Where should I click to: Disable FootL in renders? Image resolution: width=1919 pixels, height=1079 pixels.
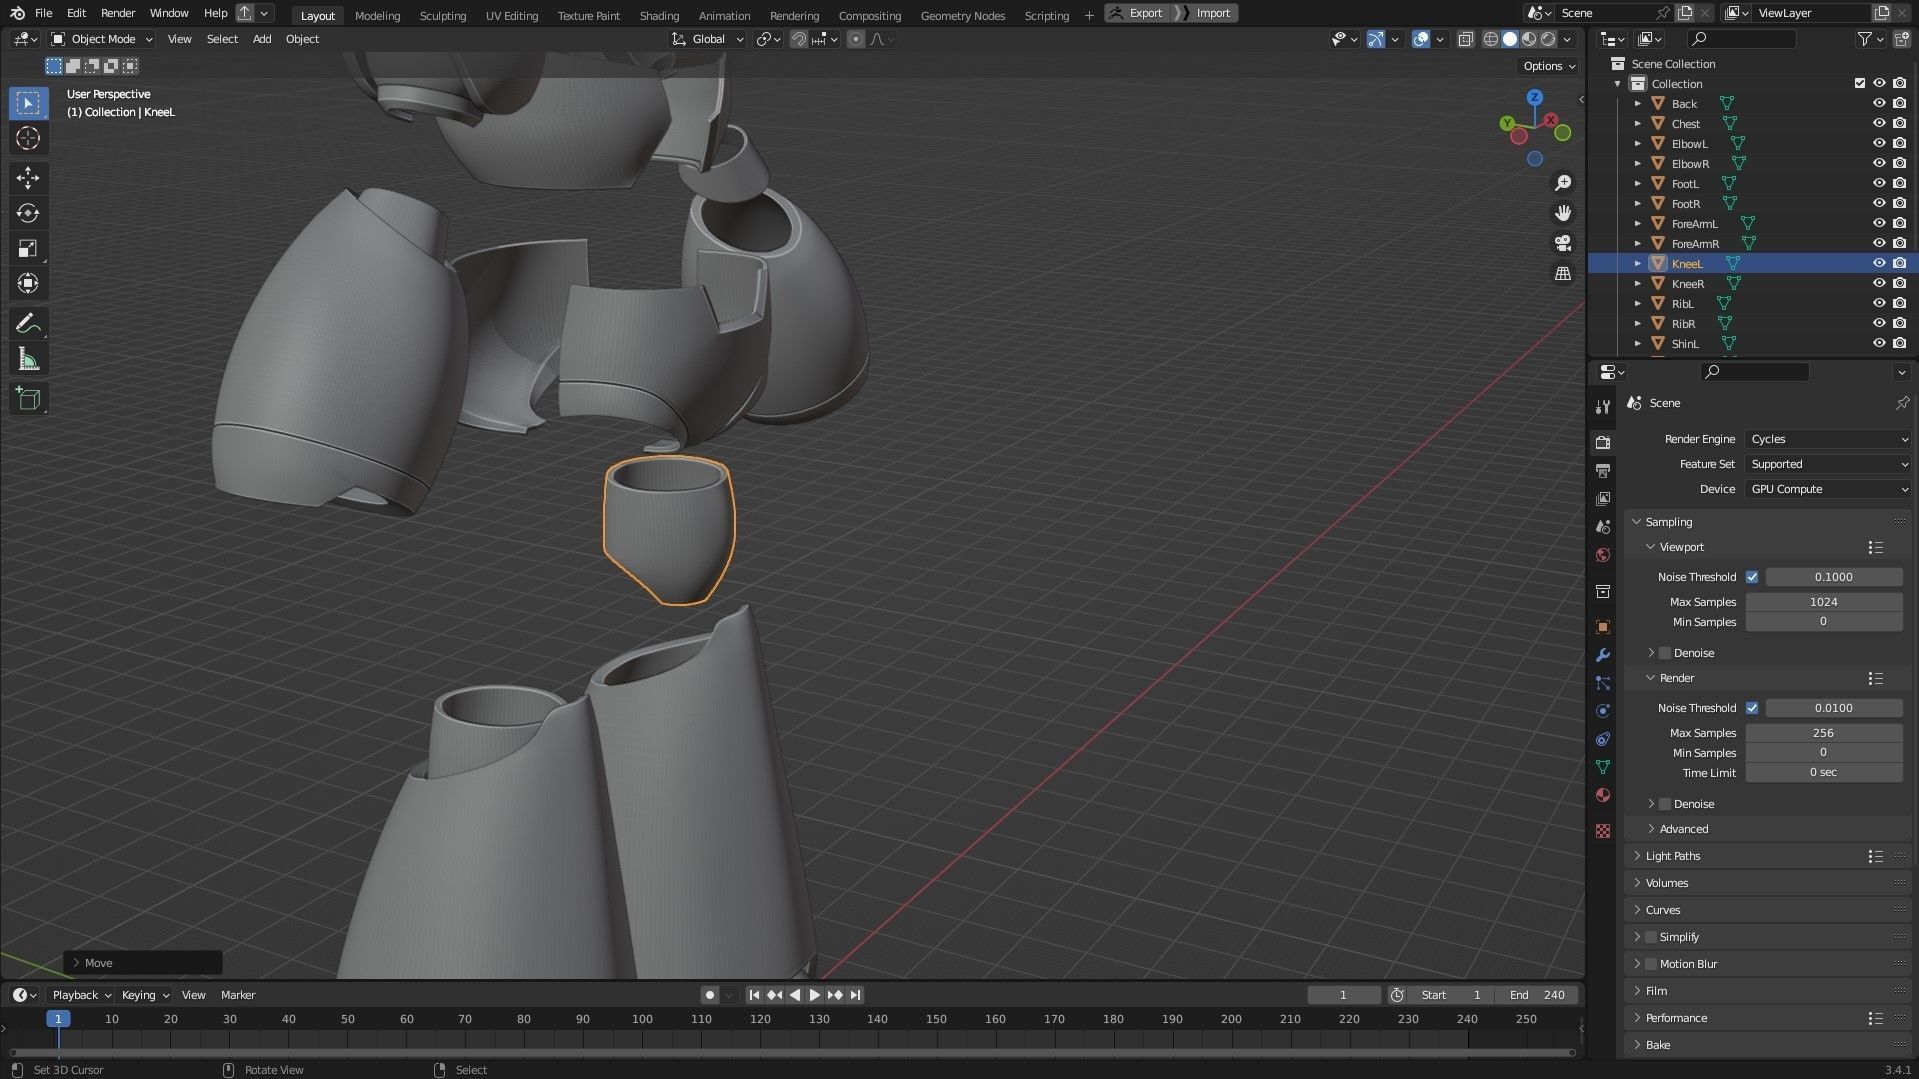1899,183
